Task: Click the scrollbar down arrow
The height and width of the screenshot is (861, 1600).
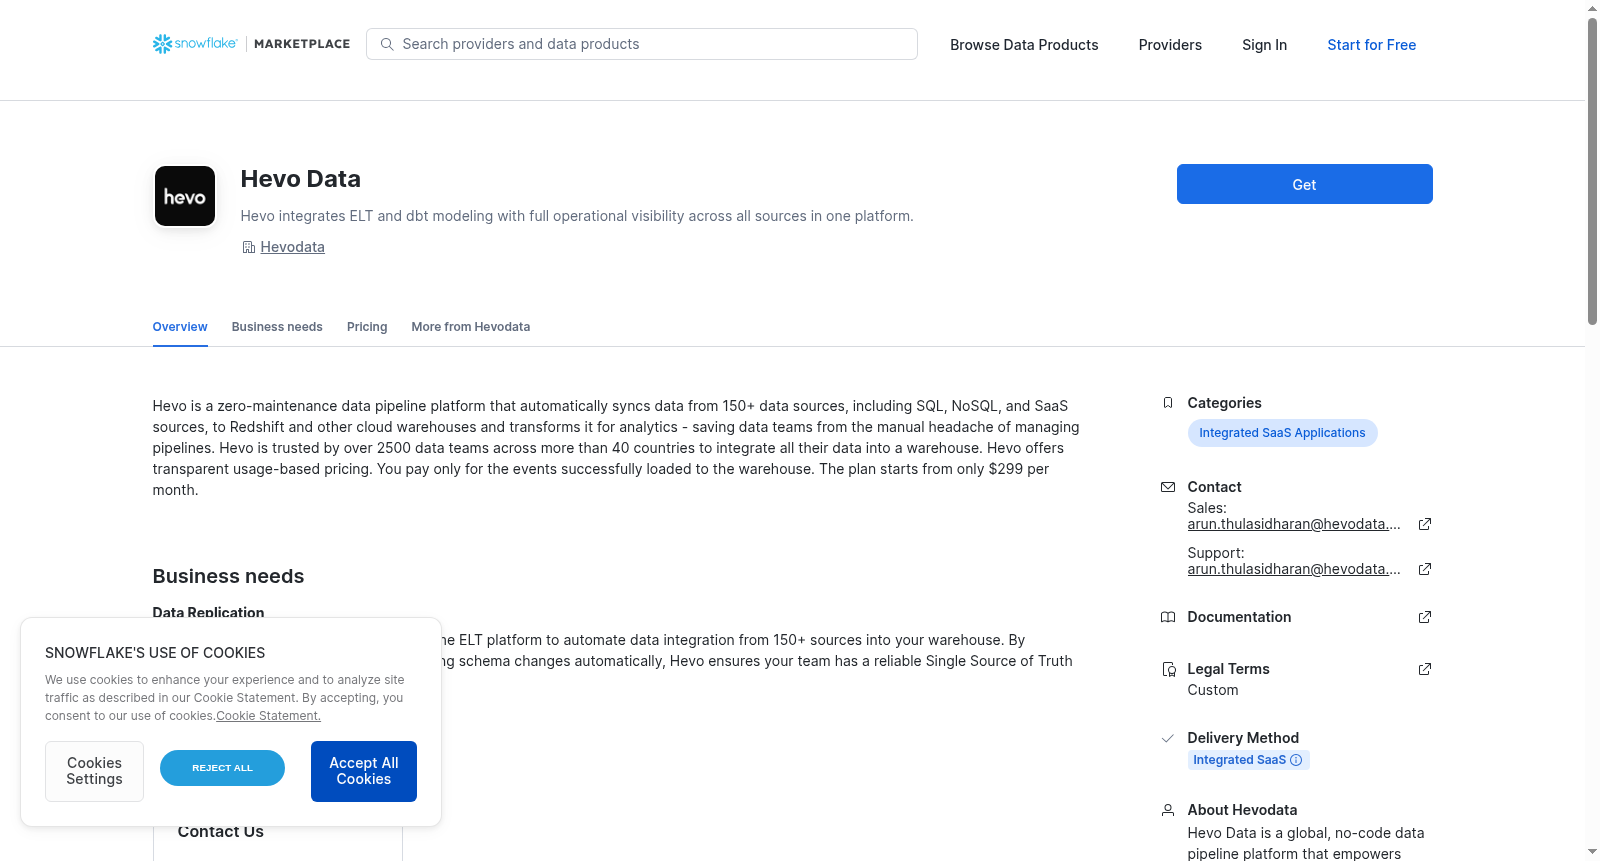Action: [x=1592, y=852]
